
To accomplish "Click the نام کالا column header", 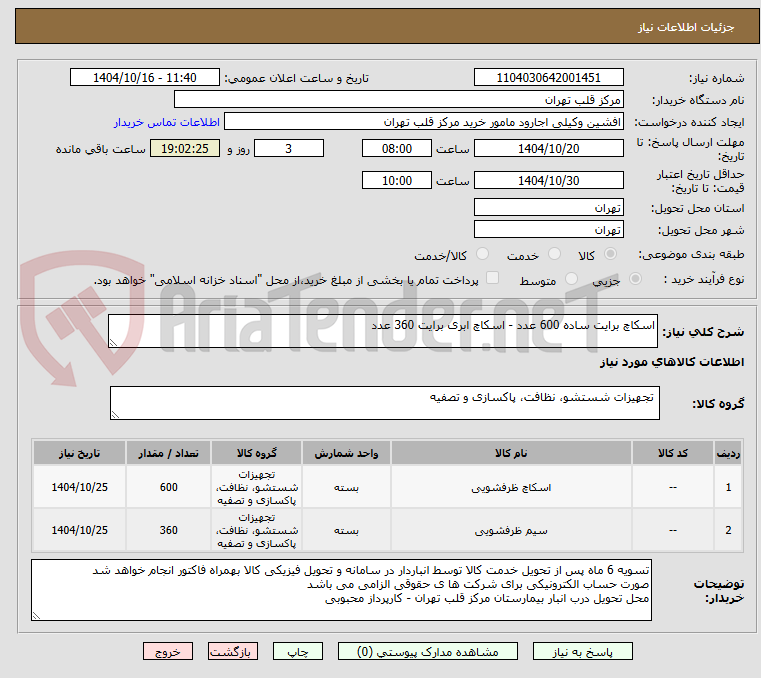I will 511,453.
